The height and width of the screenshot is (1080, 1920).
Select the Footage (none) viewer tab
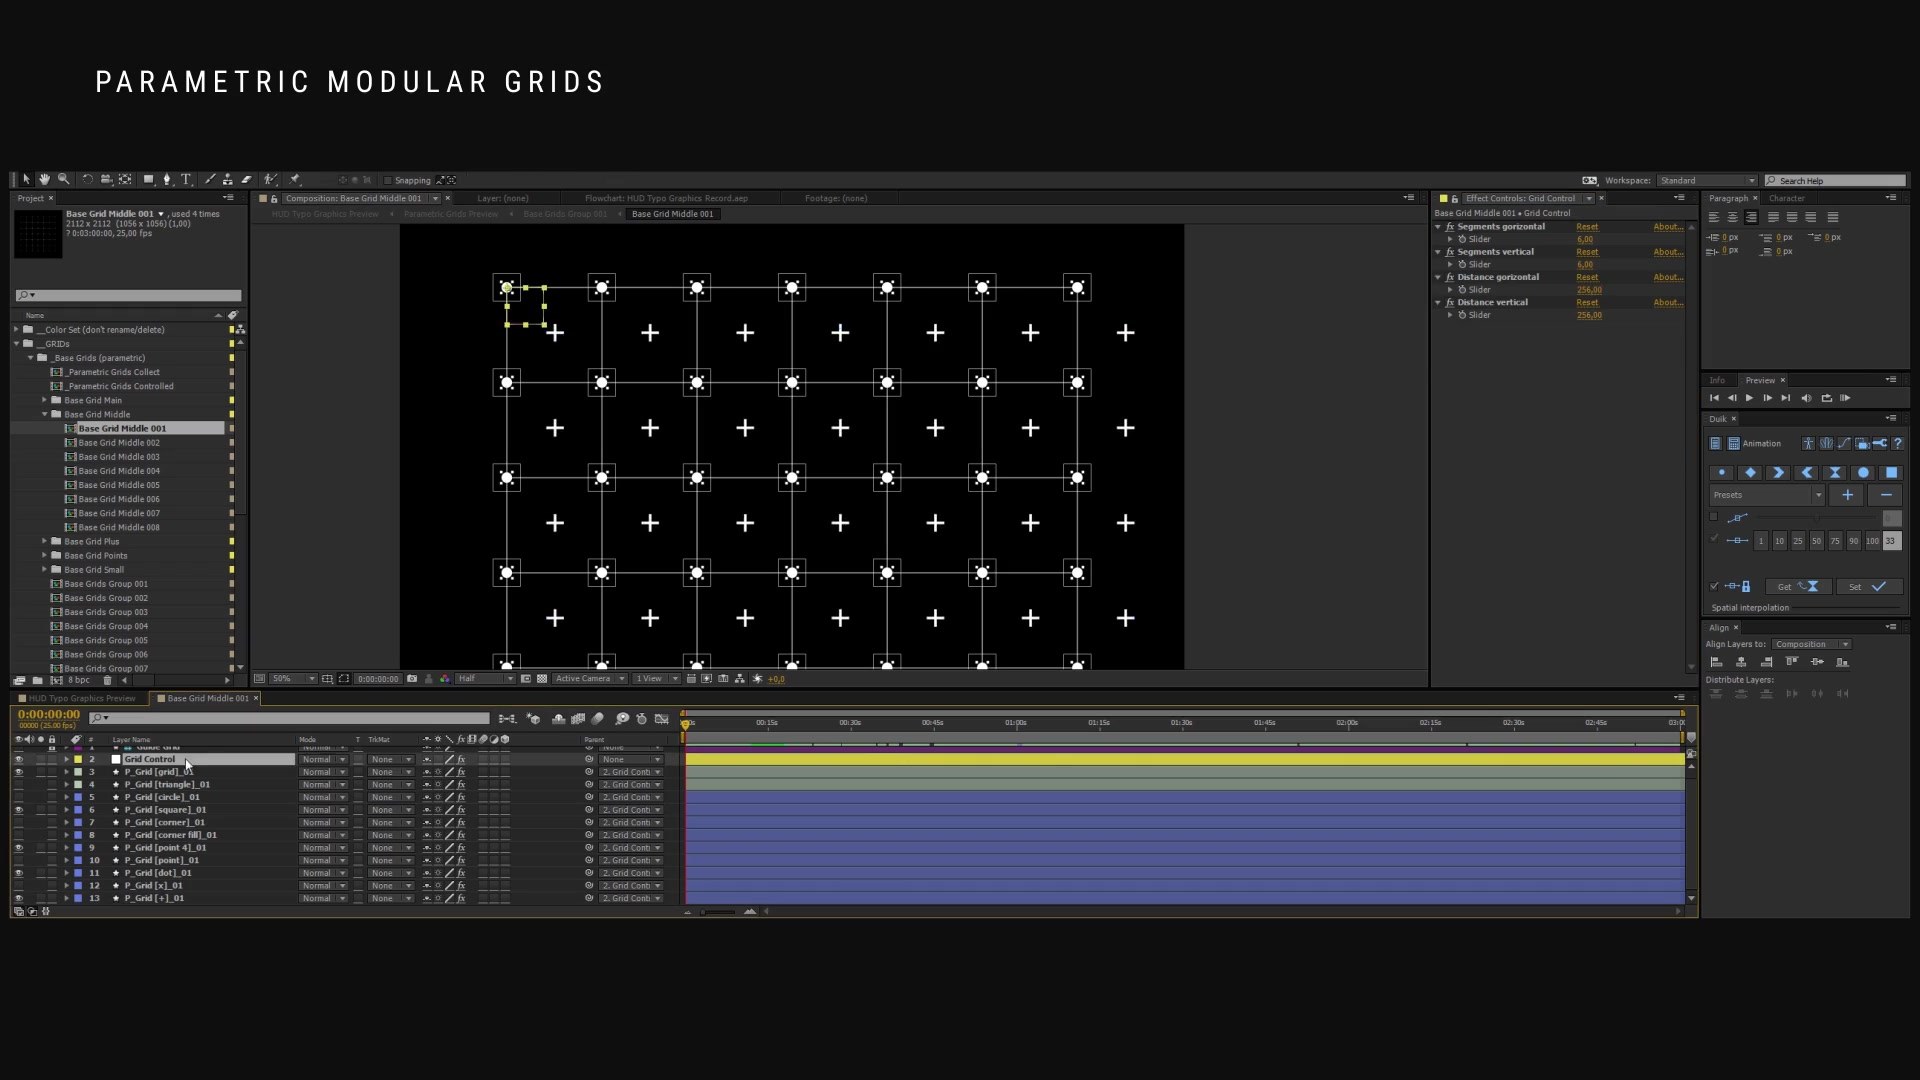click(x=836, y=198)
